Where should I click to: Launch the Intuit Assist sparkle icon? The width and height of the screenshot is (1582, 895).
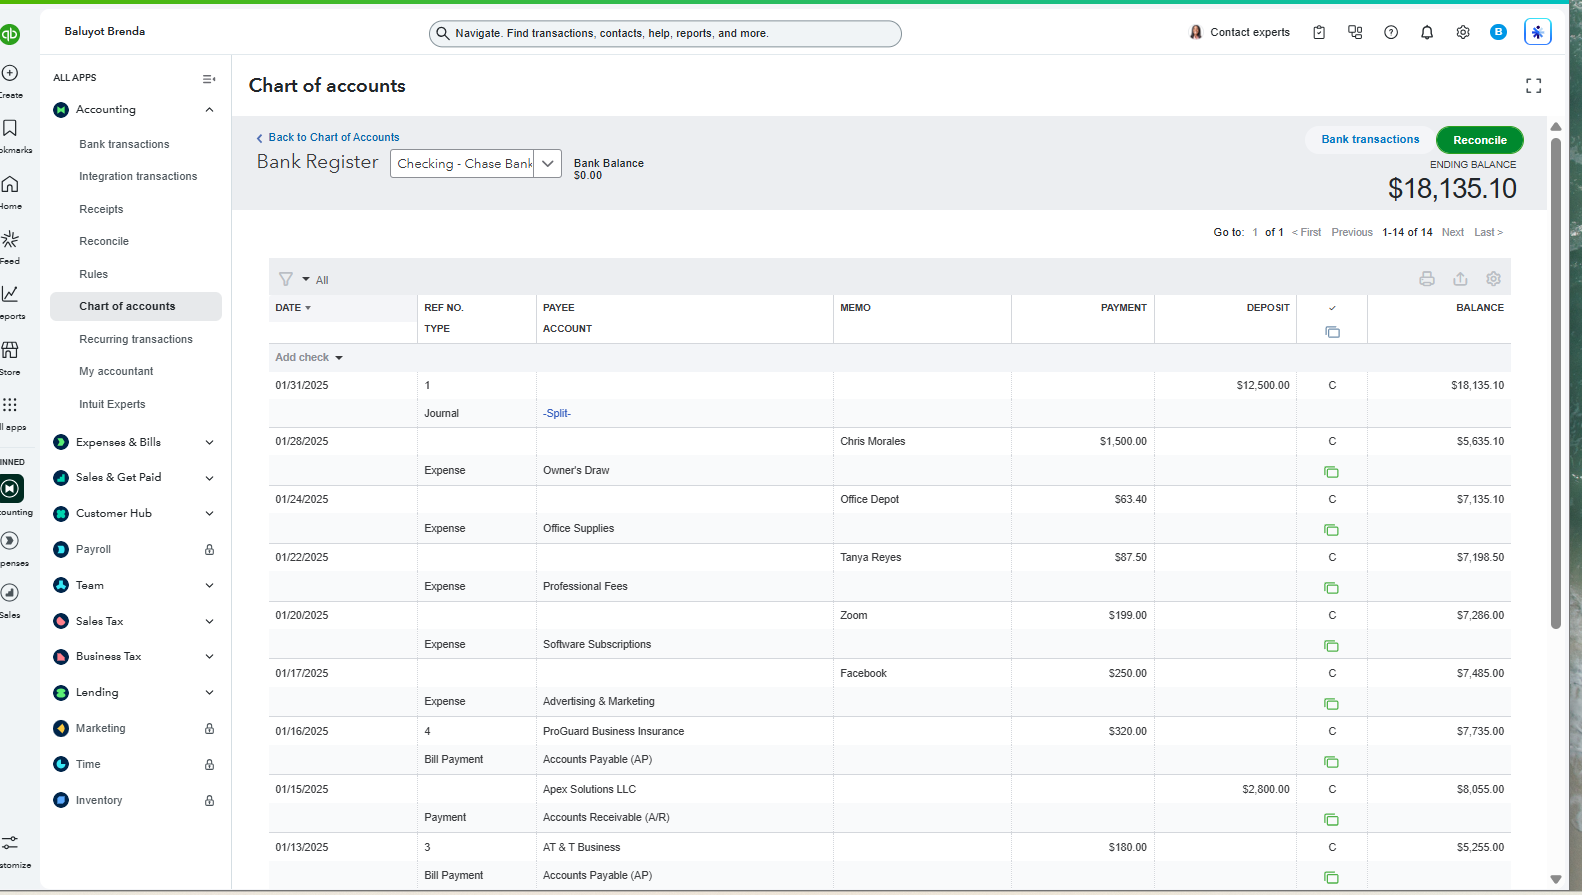(x=1537, y=32)
